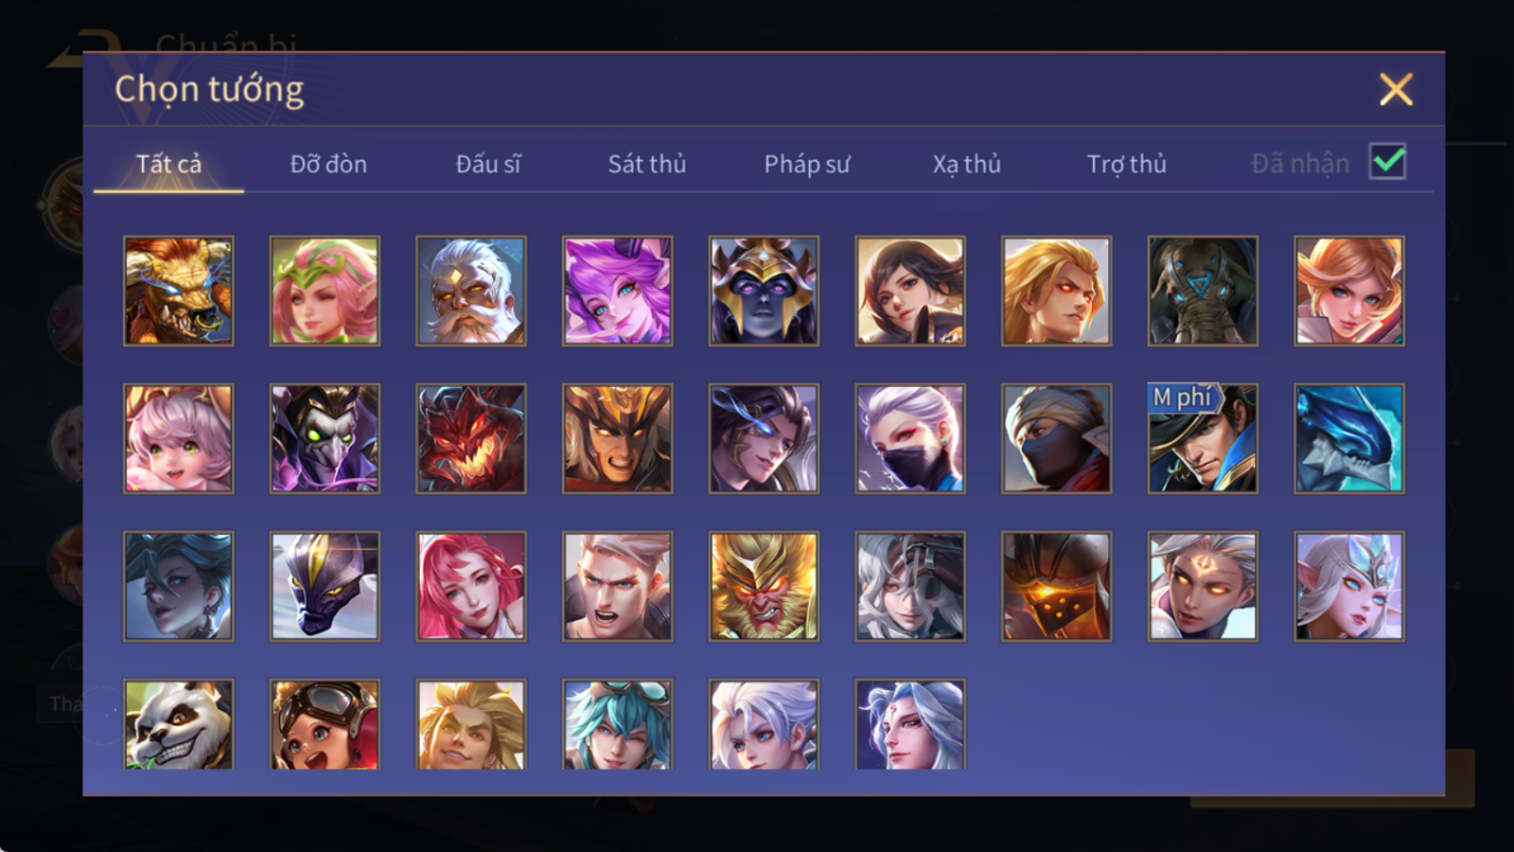Filter heroes by "Xạ thủ" tab

966,164
